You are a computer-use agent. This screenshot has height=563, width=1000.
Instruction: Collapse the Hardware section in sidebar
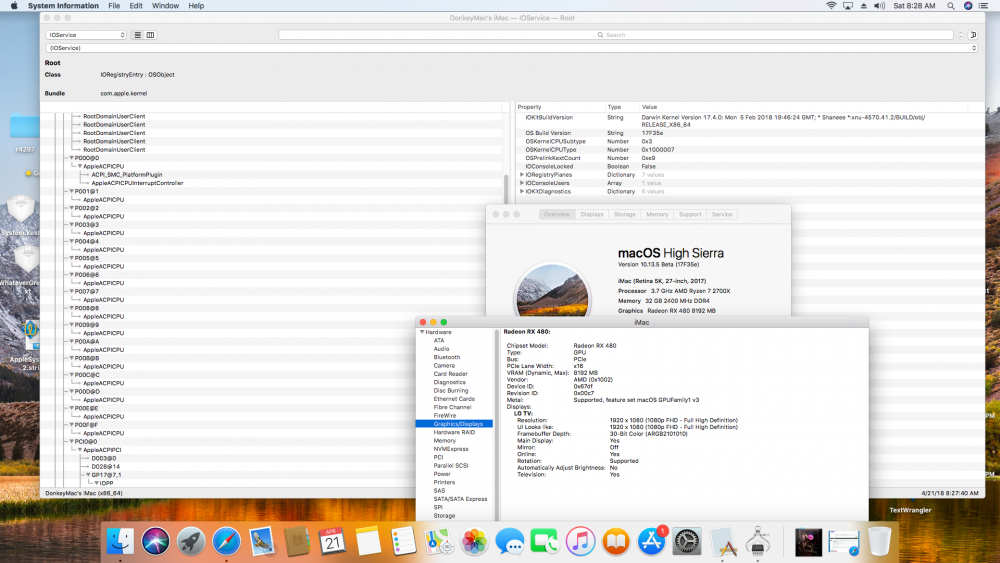[422, 332]
